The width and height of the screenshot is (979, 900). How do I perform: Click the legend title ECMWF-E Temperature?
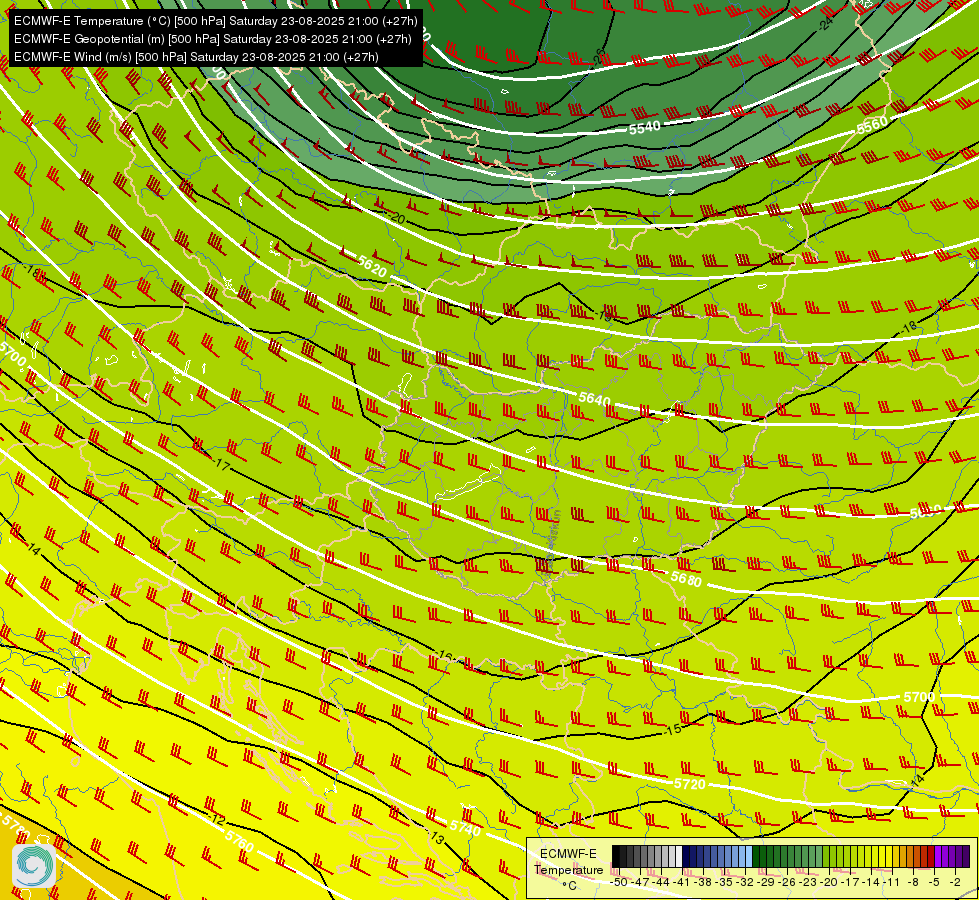click(569, 862)
